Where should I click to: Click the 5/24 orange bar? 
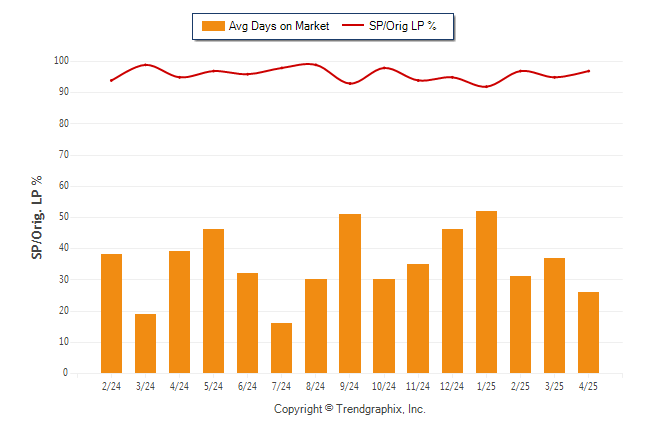pos(213,301)
